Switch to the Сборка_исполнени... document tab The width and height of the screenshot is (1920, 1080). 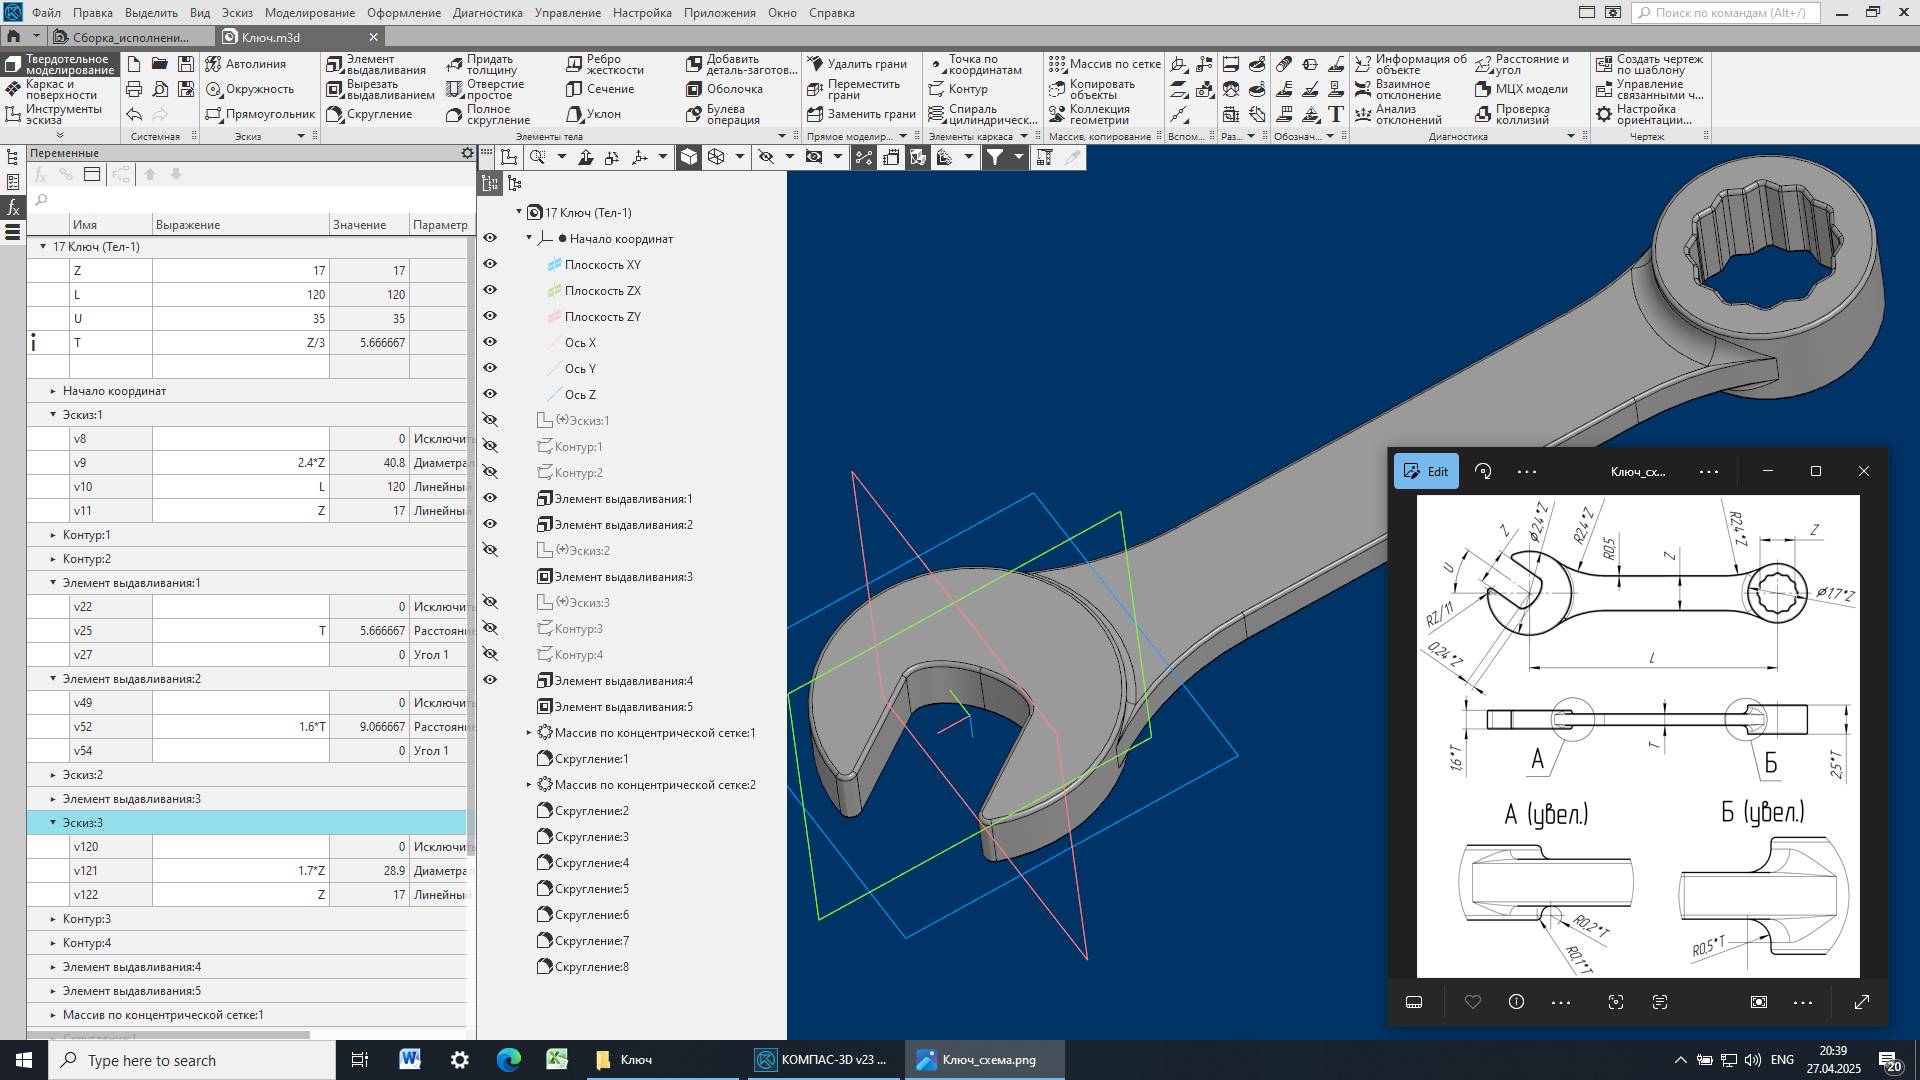130,37
